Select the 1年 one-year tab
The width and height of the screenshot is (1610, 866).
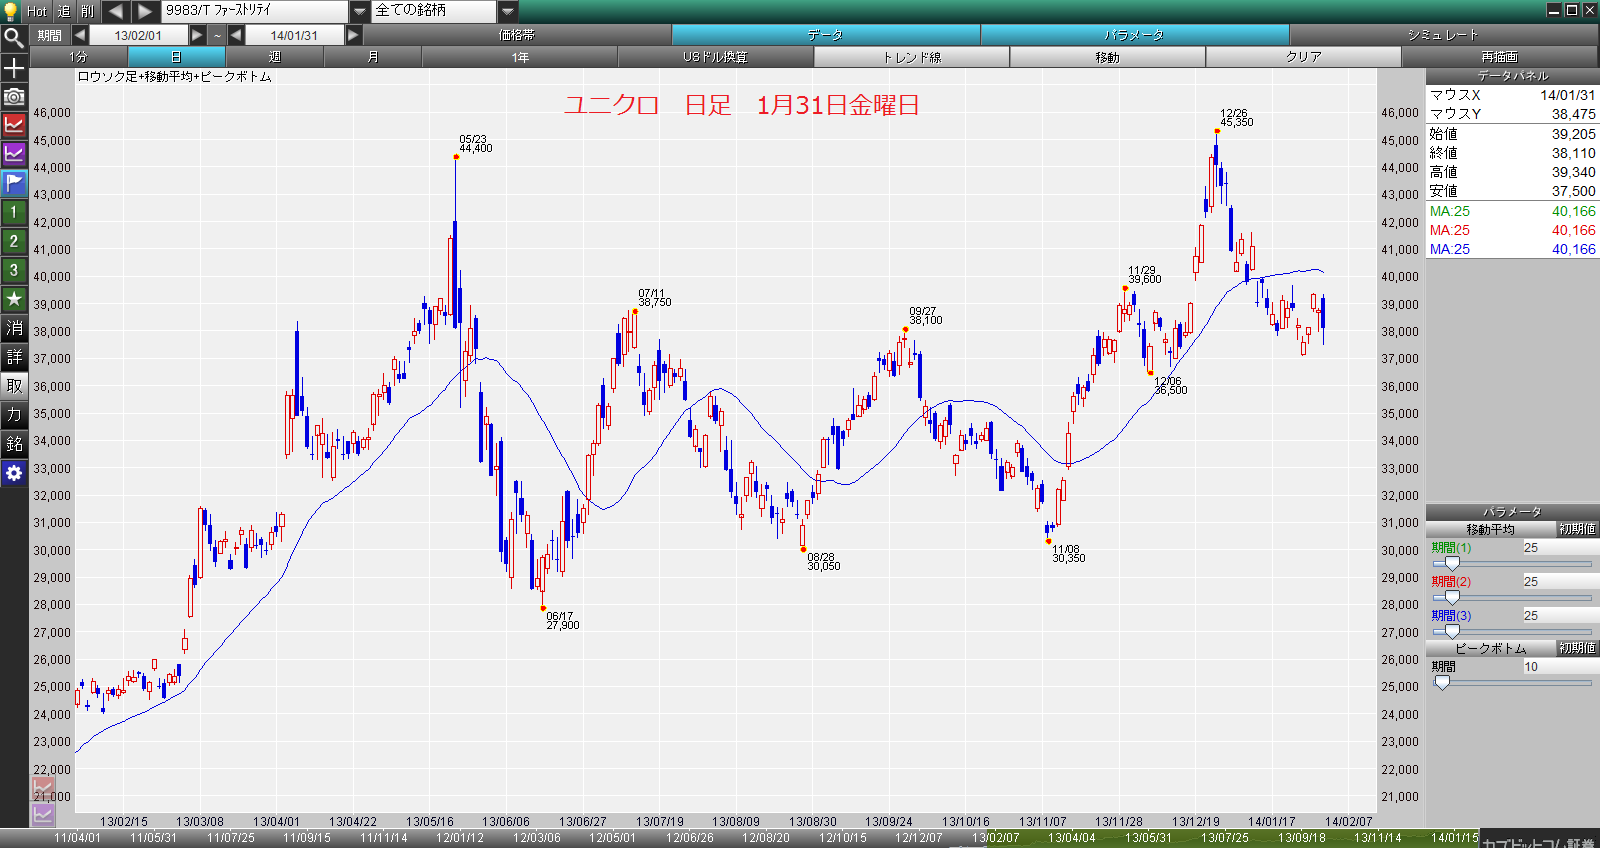click(x=520, y=57)
